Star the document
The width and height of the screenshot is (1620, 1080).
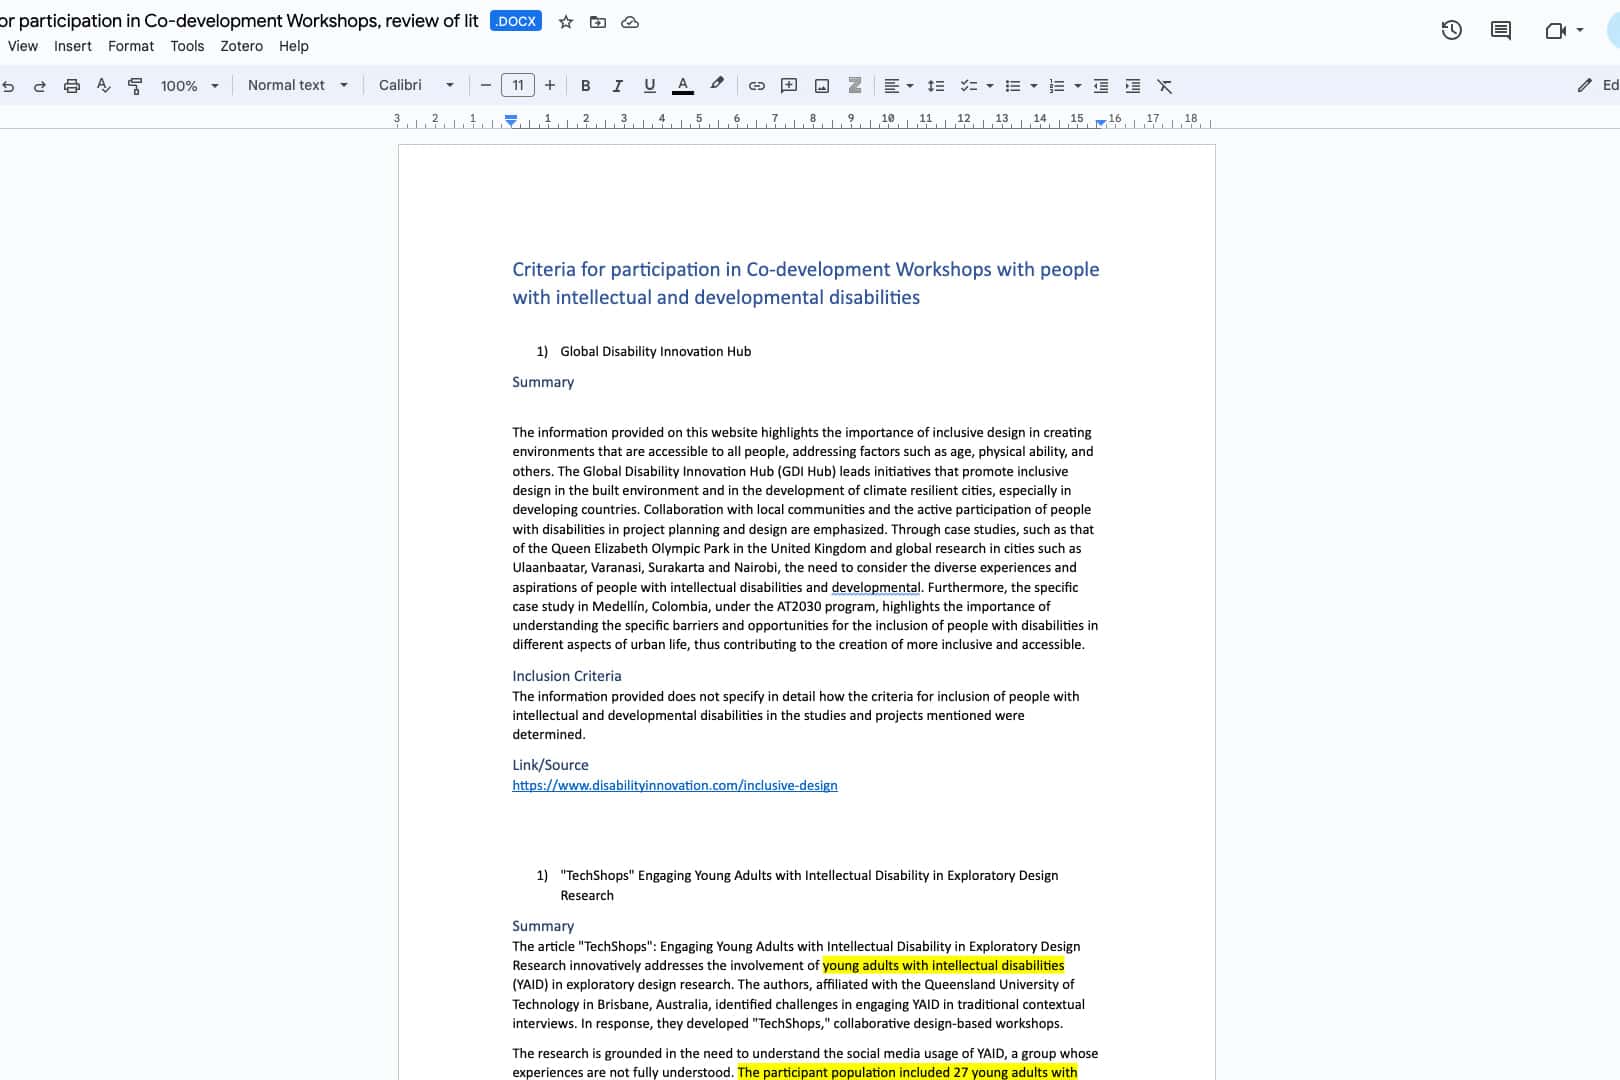click(565, 21)
